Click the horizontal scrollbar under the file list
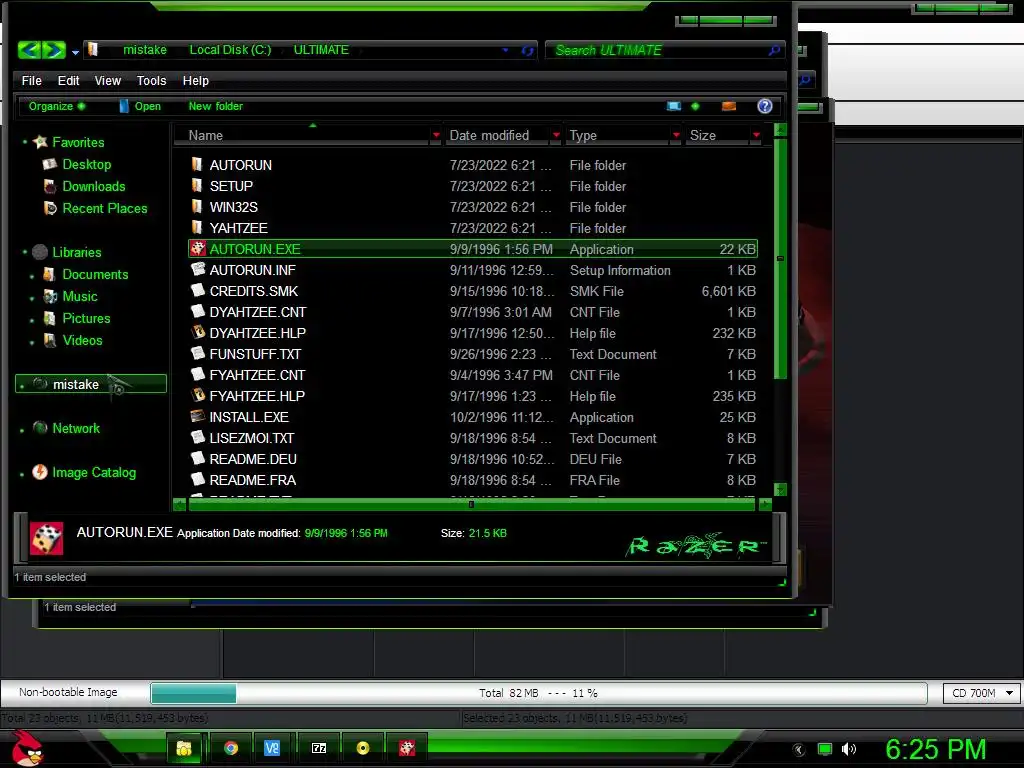Image resolution: width=1024 pixels, height=768 pixels. [x=472, y=504]
